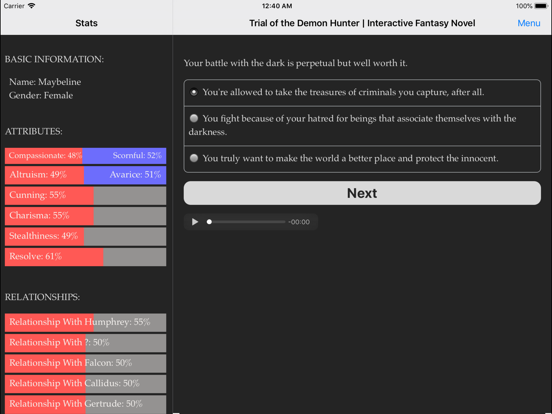Click the Compassionate: 48% bar segment
Viewport: 552px width, 414px height.
(x=44, y=156)
